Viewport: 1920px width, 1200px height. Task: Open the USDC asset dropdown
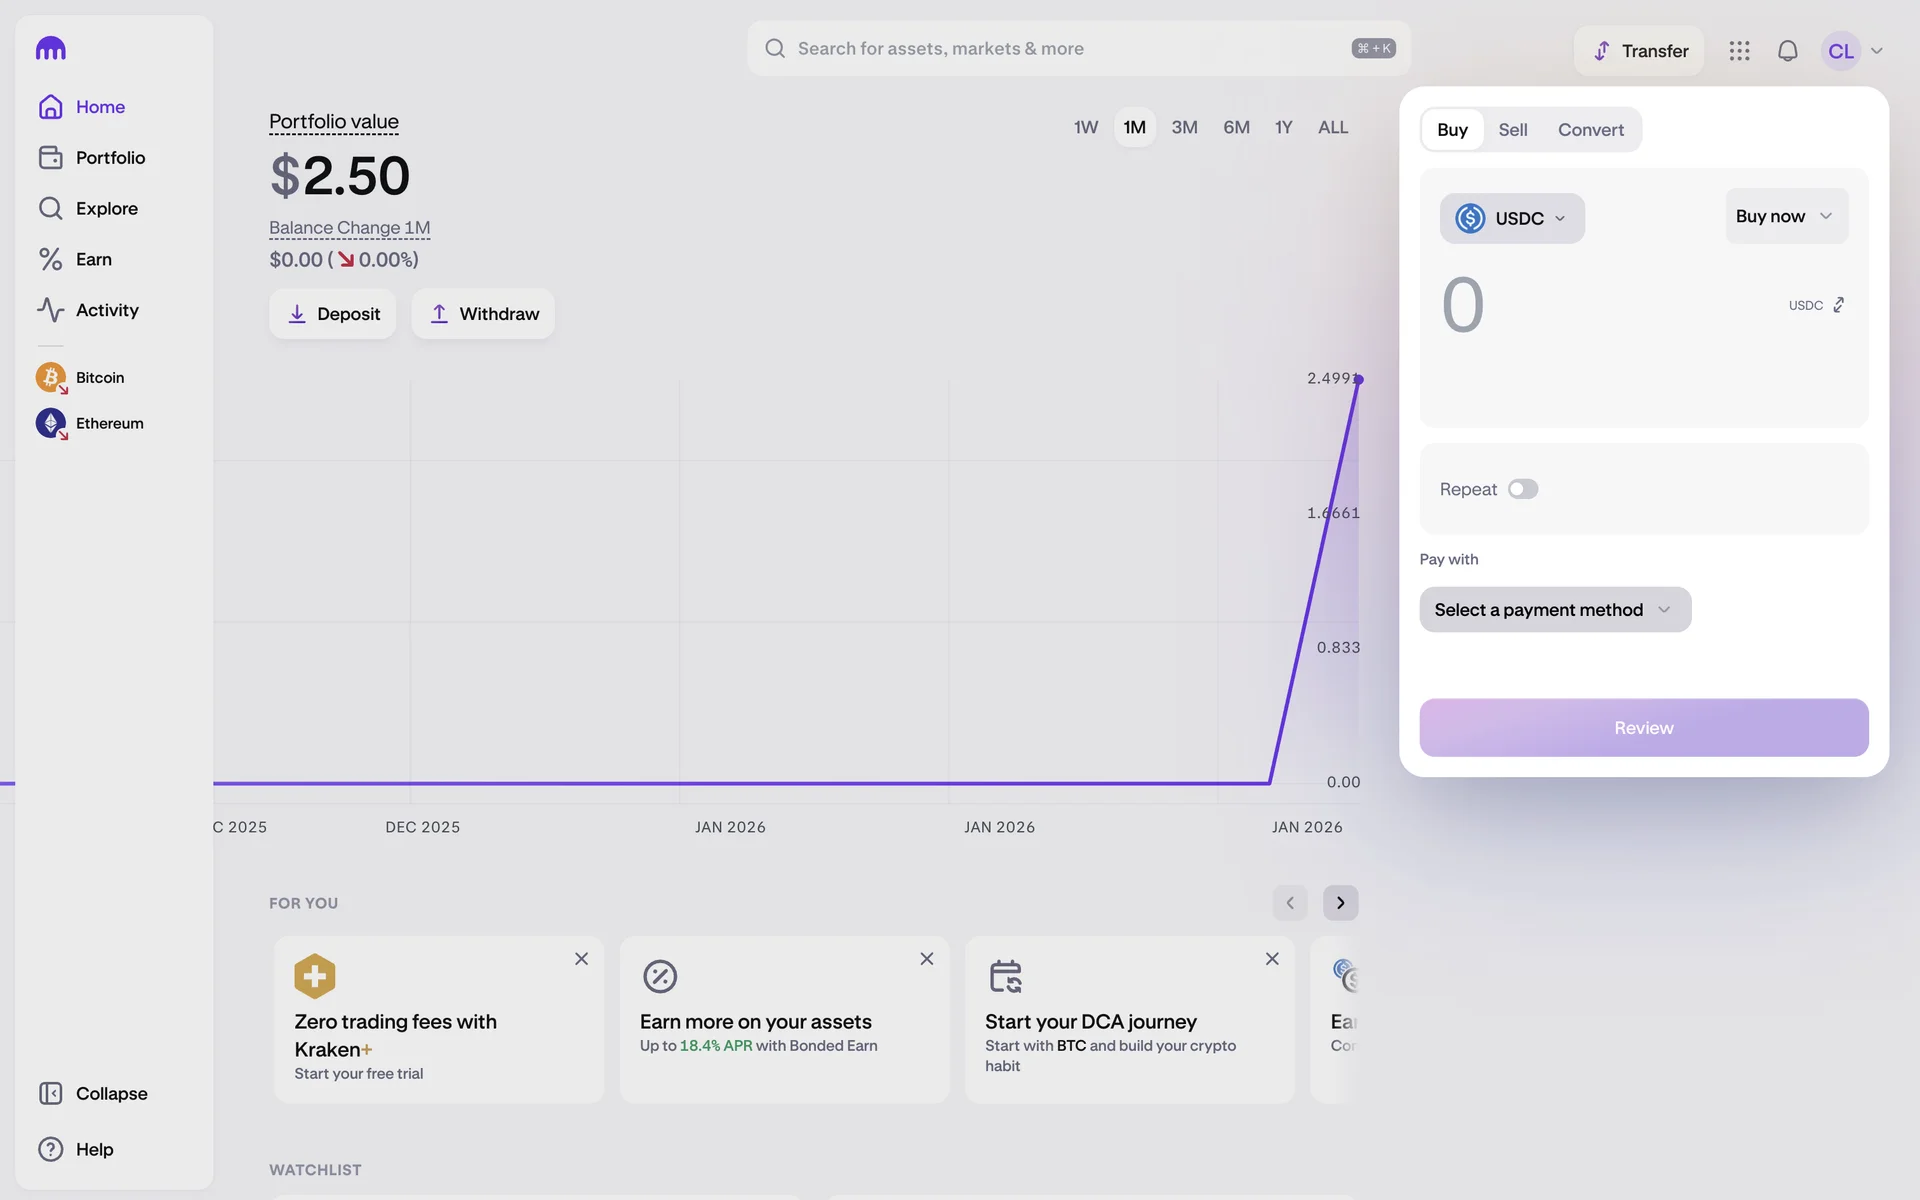1511,218
